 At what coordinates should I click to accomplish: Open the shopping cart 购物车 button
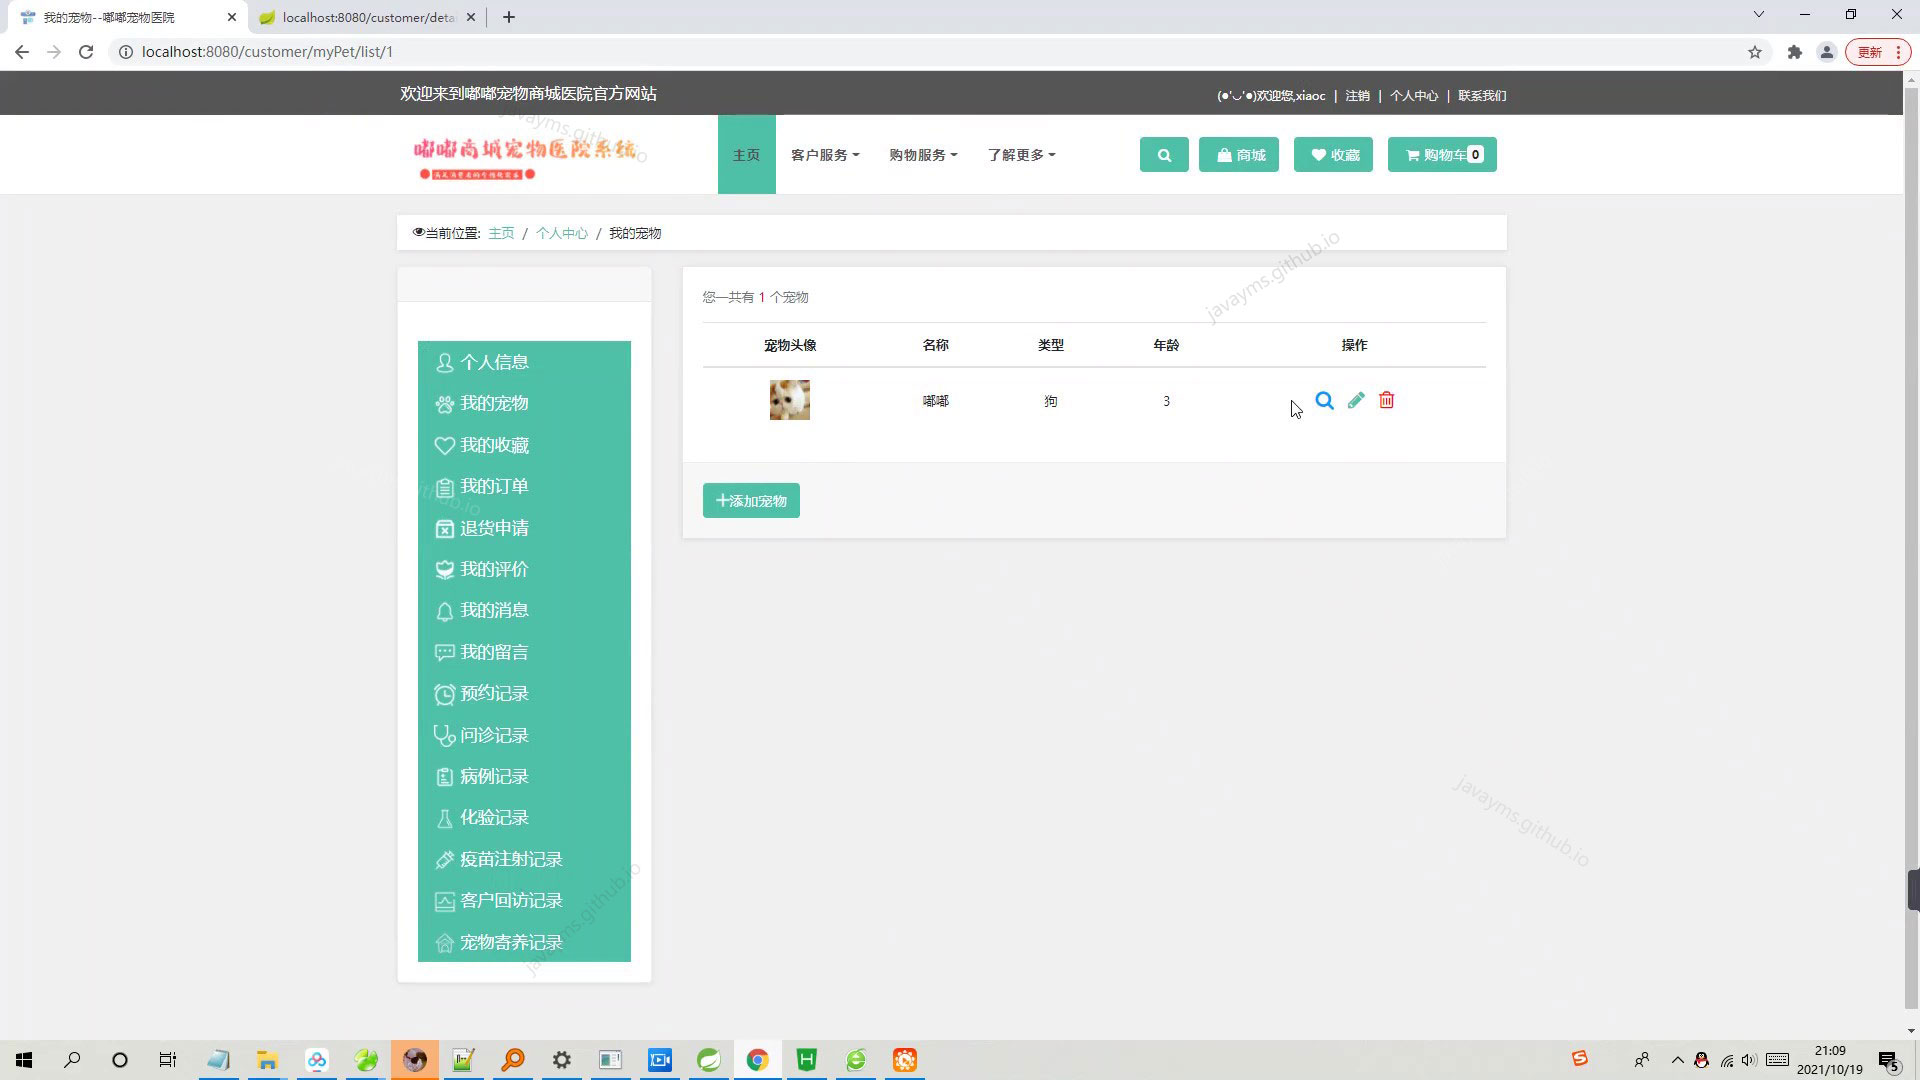[x=1442, y=155]
